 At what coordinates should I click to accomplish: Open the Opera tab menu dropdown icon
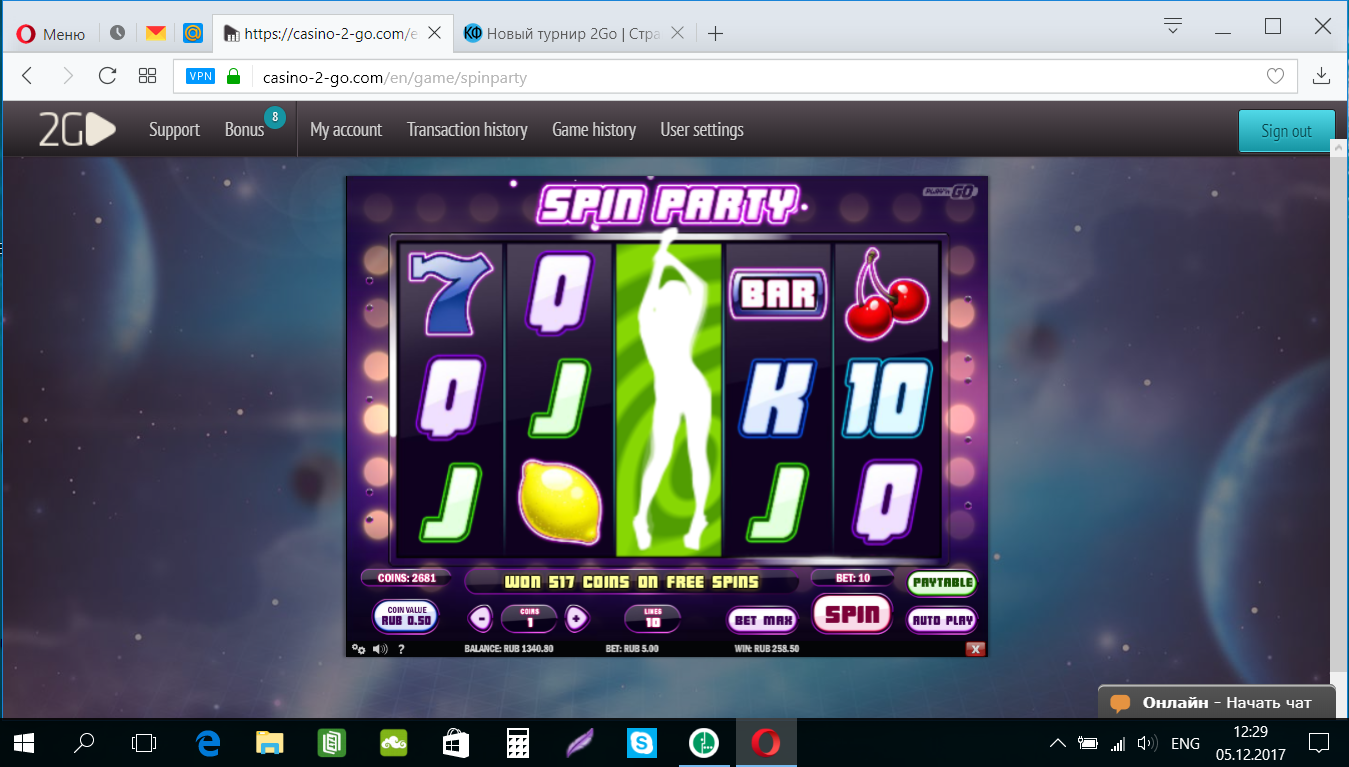[1174, 26]
